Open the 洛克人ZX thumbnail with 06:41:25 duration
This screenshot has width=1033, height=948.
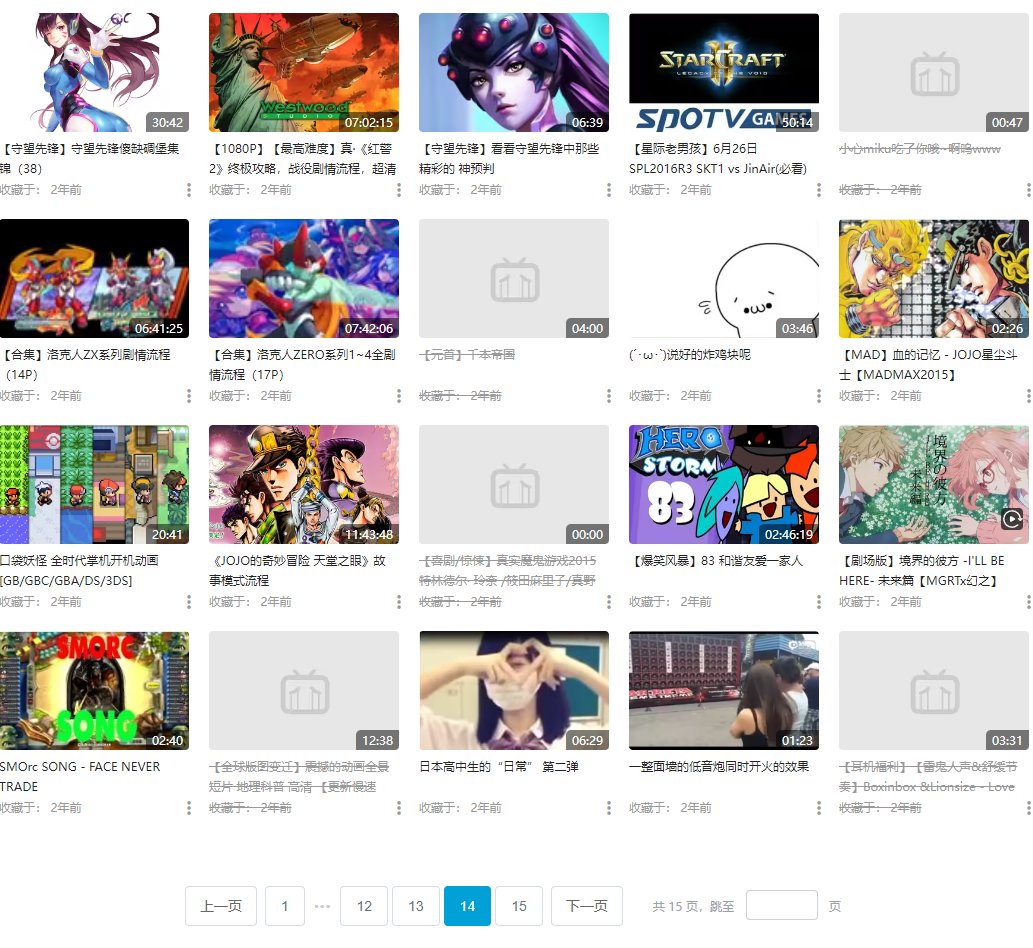click(x=94, y=279)
